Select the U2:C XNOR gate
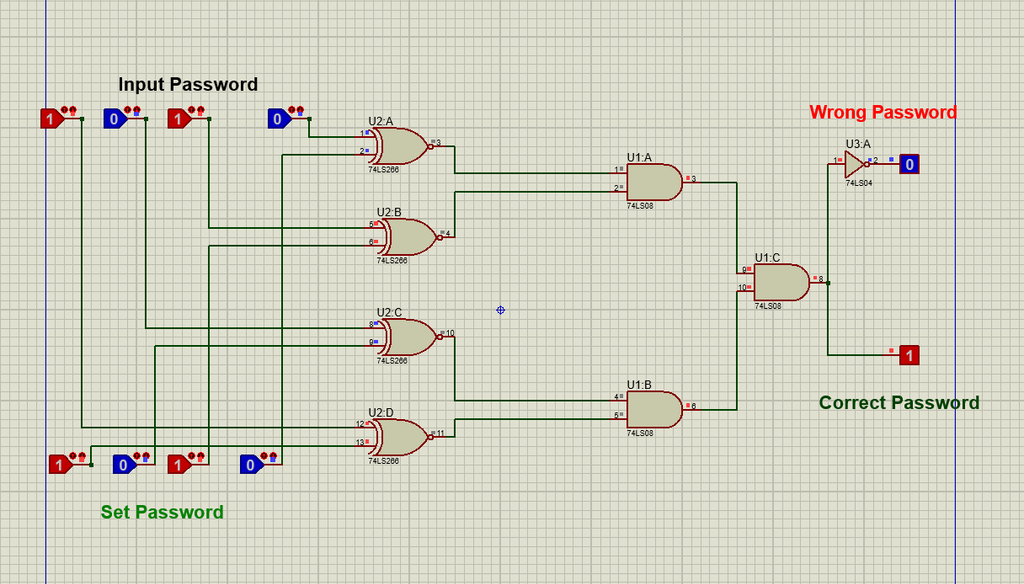Screen dimensions: 1024x584 pyautogui.click(x=409, y=337)
